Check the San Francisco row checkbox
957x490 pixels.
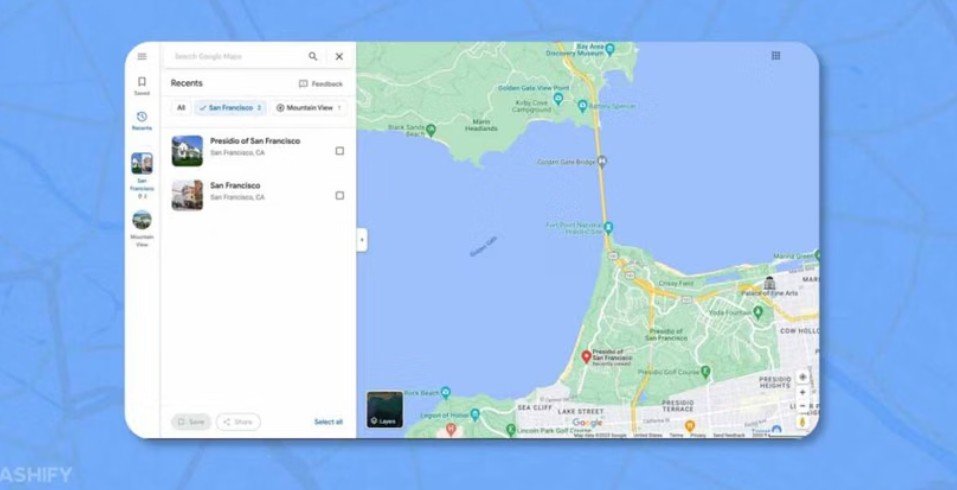click(340, 195)
